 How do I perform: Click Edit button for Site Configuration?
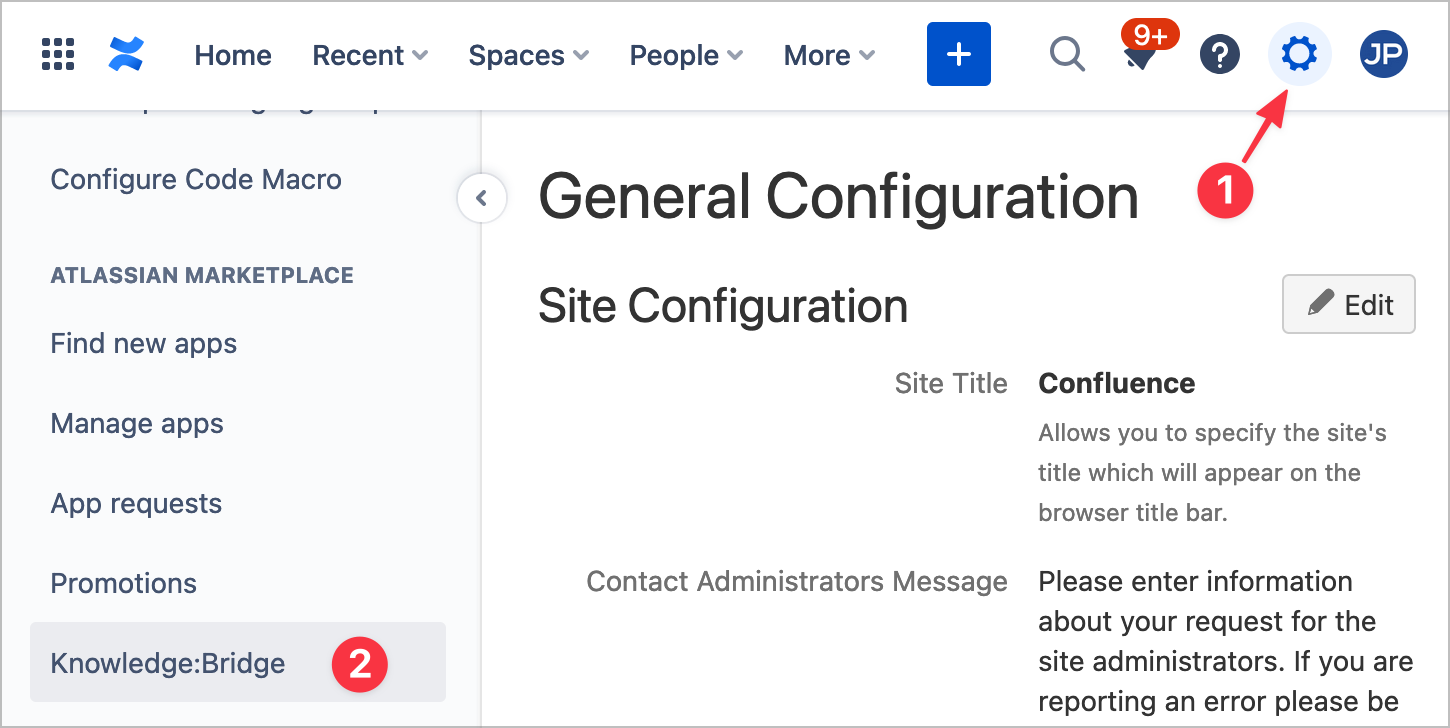click(1348, 304)
